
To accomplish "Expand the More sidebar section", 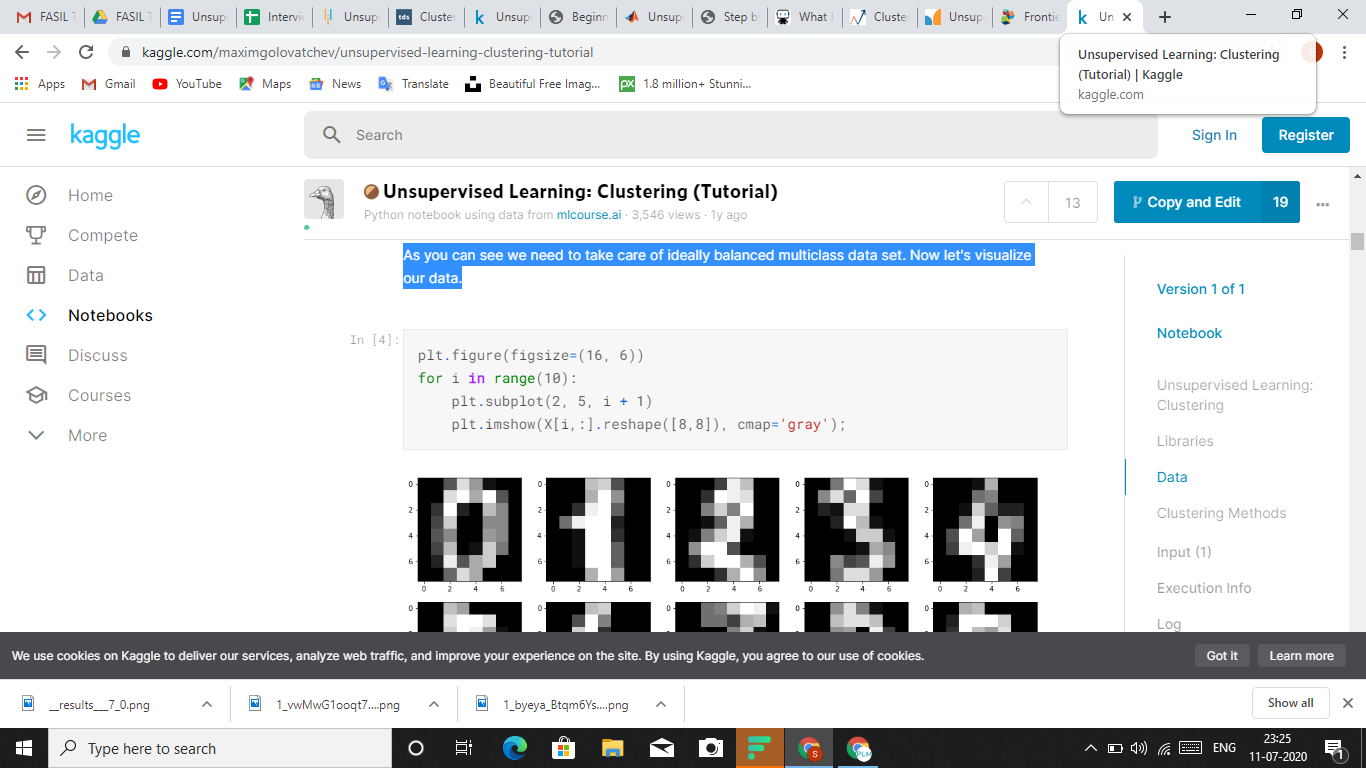I will 87,435.
